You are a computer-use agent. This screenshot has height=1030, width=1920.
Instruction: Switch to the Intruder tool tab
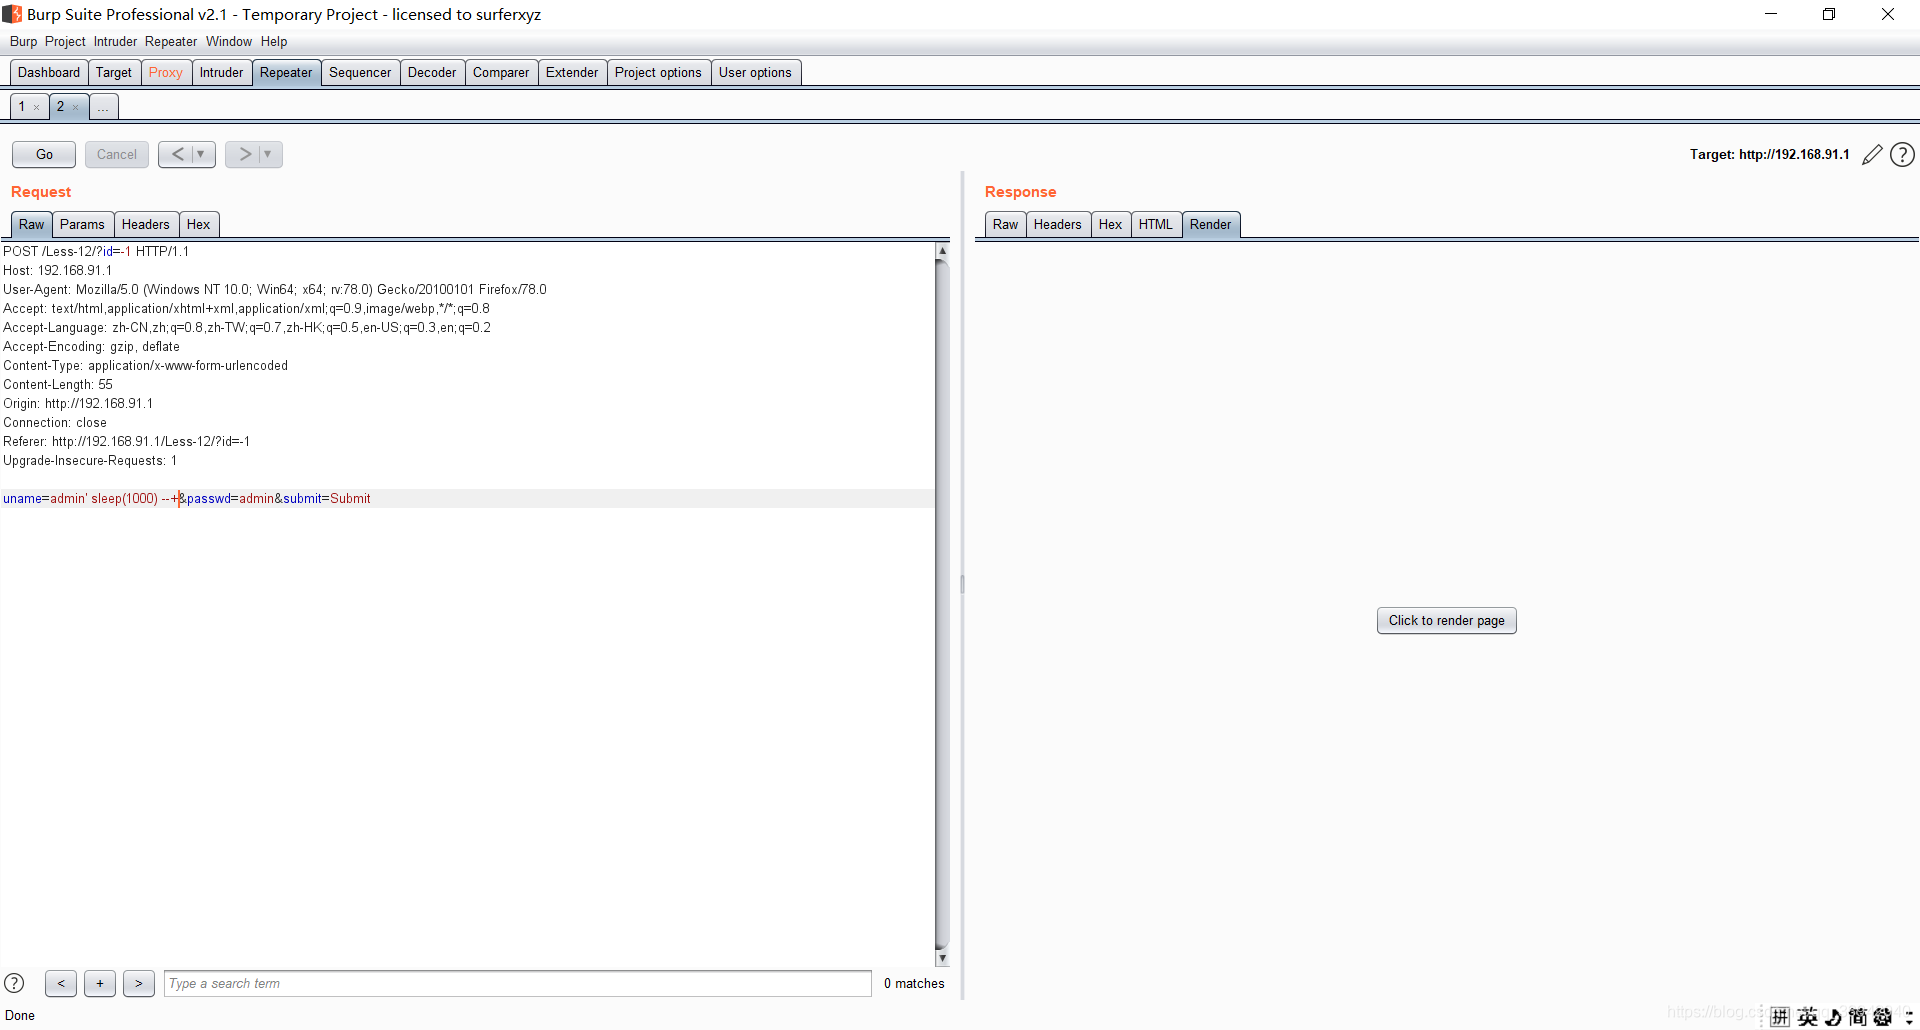[x=221, y=73]
